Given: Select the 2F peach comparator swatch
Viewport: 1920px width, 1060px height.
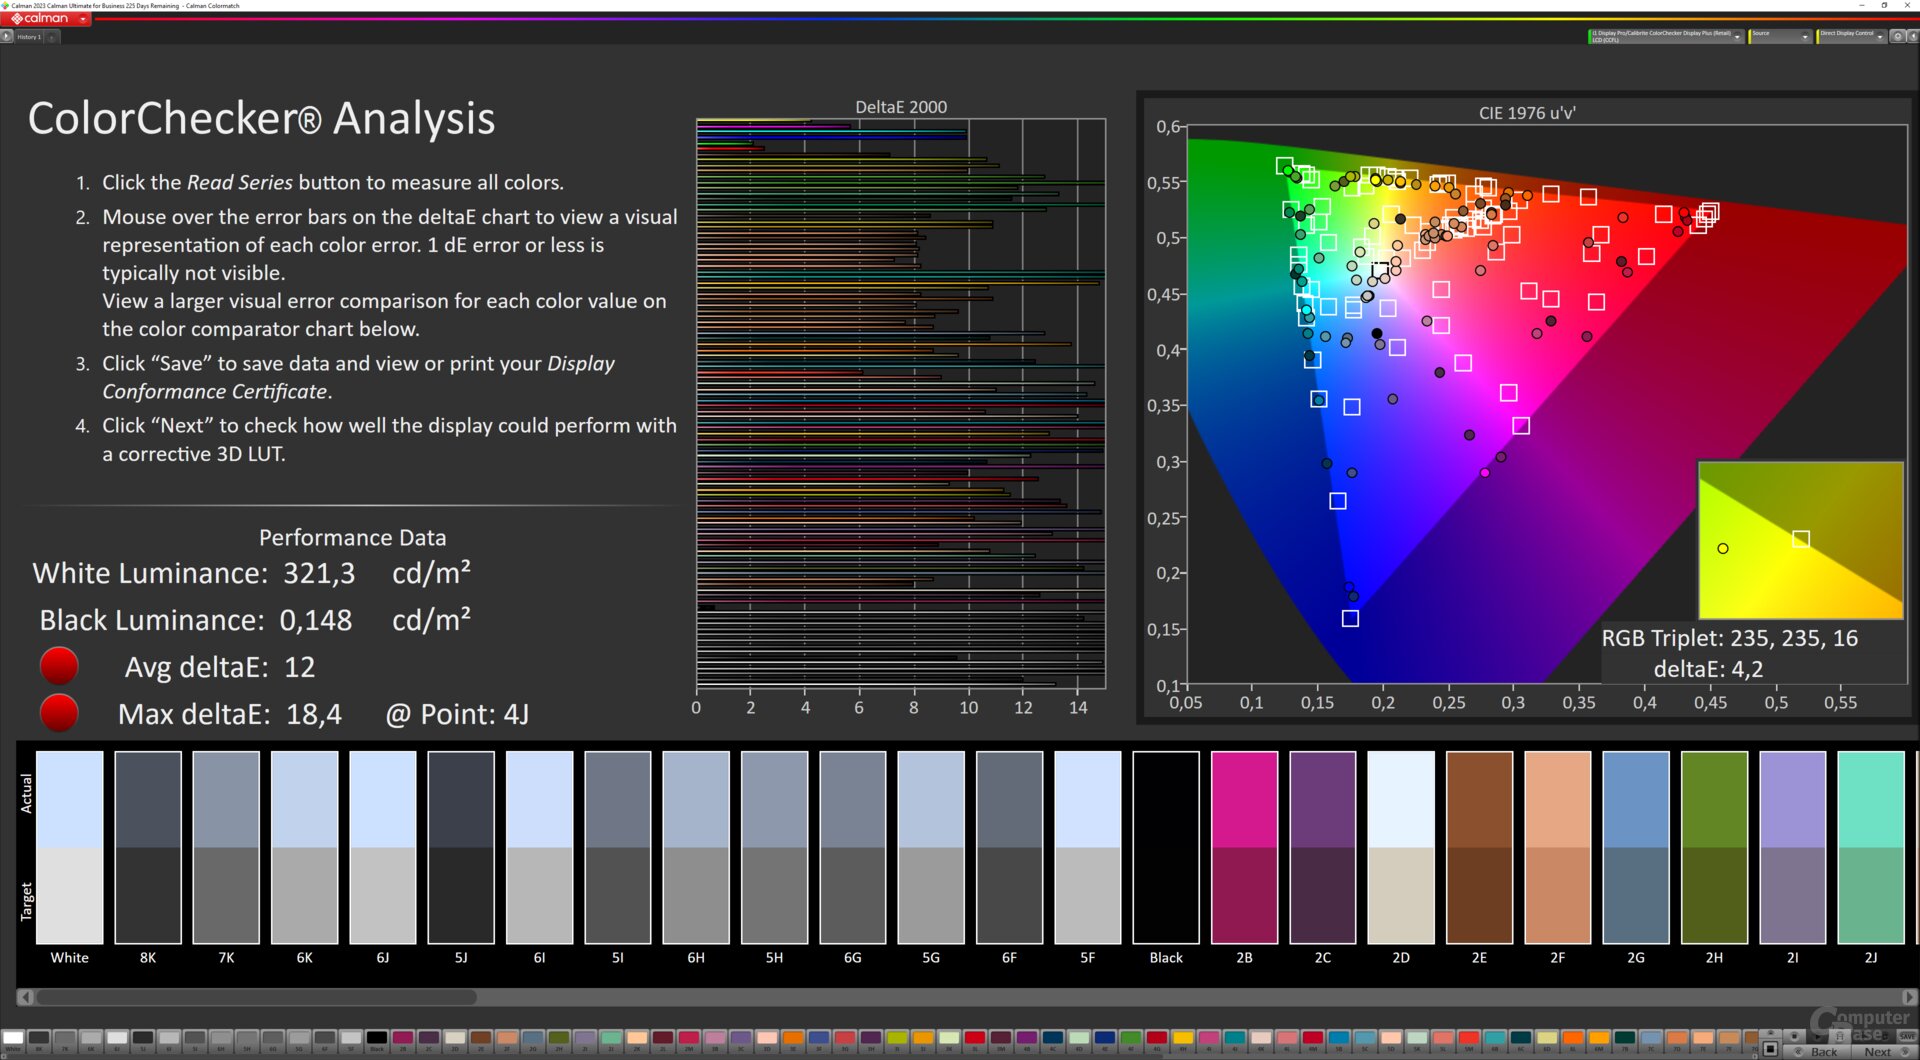Looking at the screenshot, I should [x=1558, y=847].
